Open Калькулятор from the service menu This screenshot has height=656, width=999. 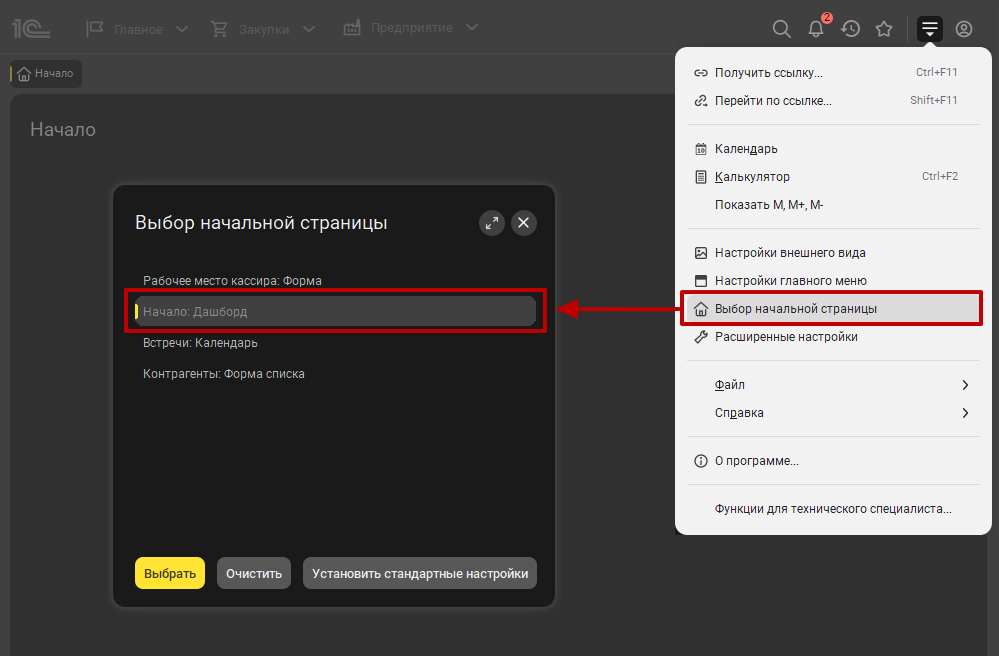click(833, 177)
